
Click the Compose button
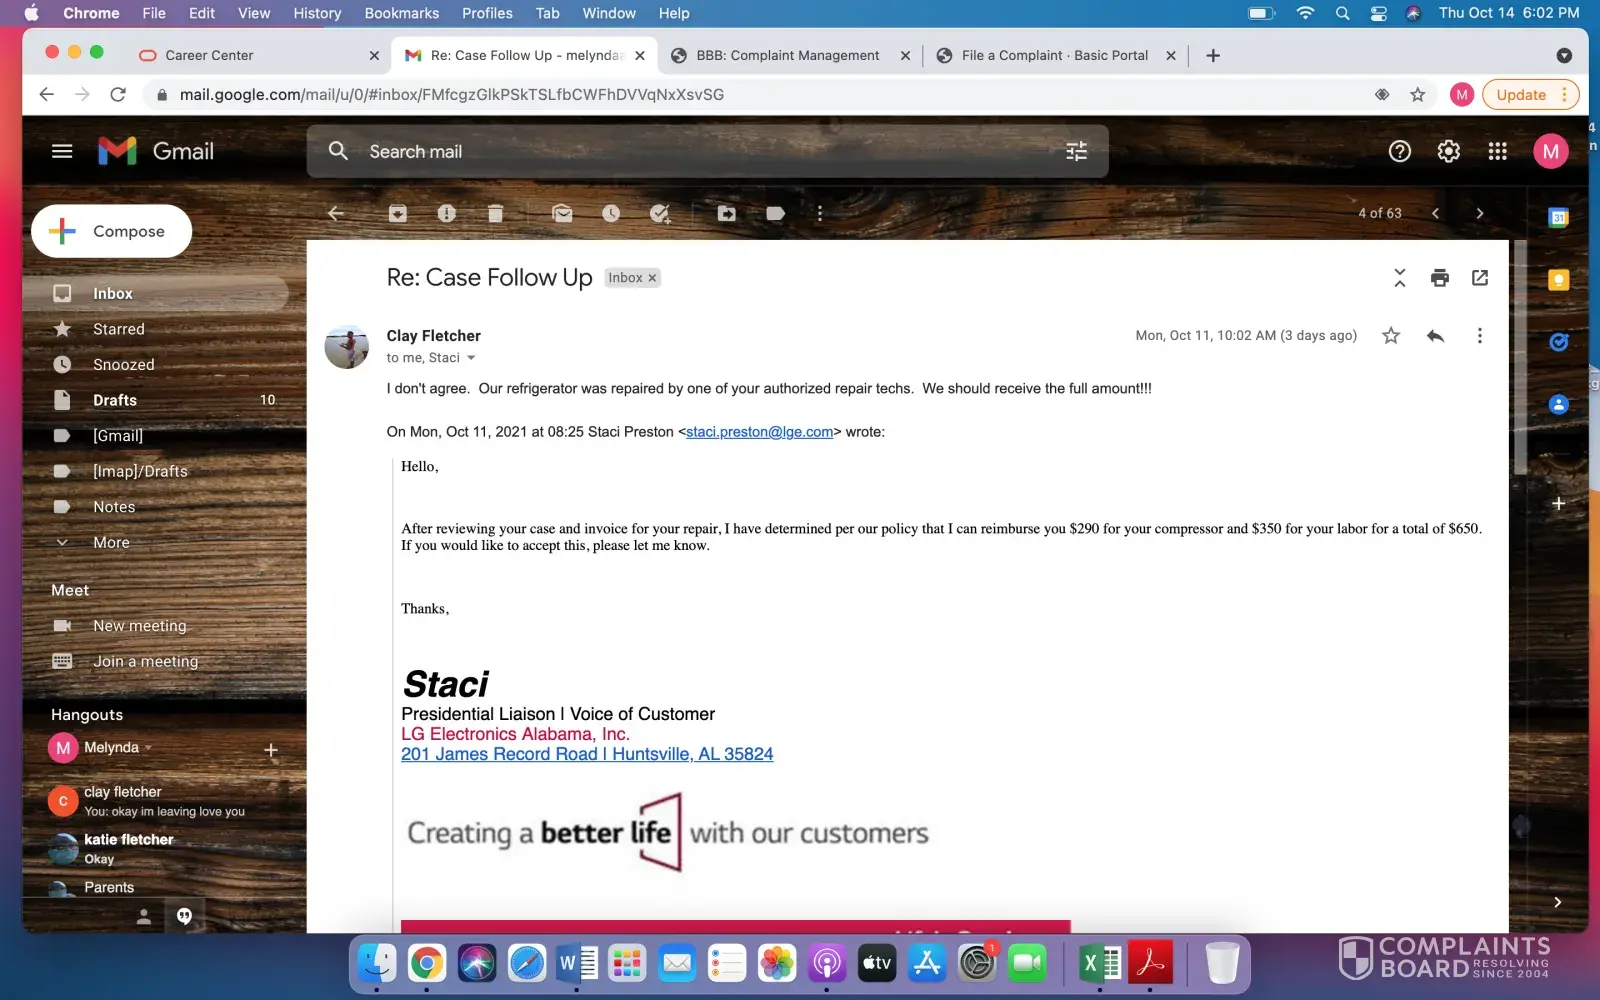(x=112, y=231)
